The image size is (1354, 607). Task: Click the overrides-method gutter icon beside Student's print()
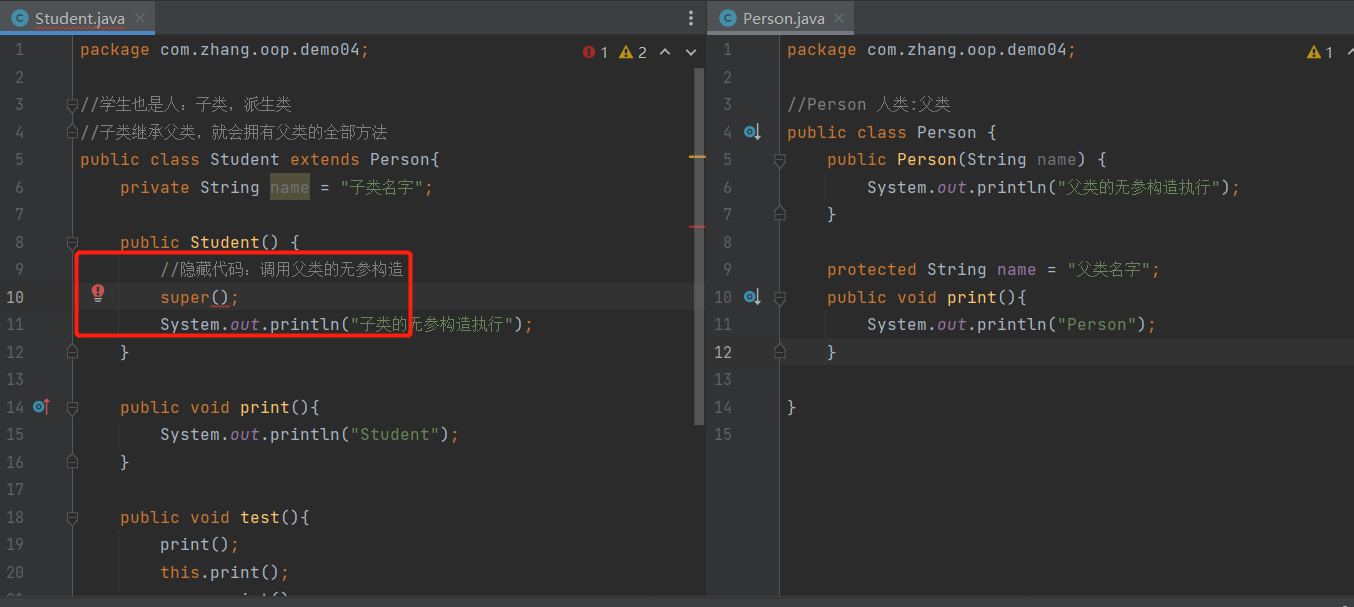[x=41, y=407]
